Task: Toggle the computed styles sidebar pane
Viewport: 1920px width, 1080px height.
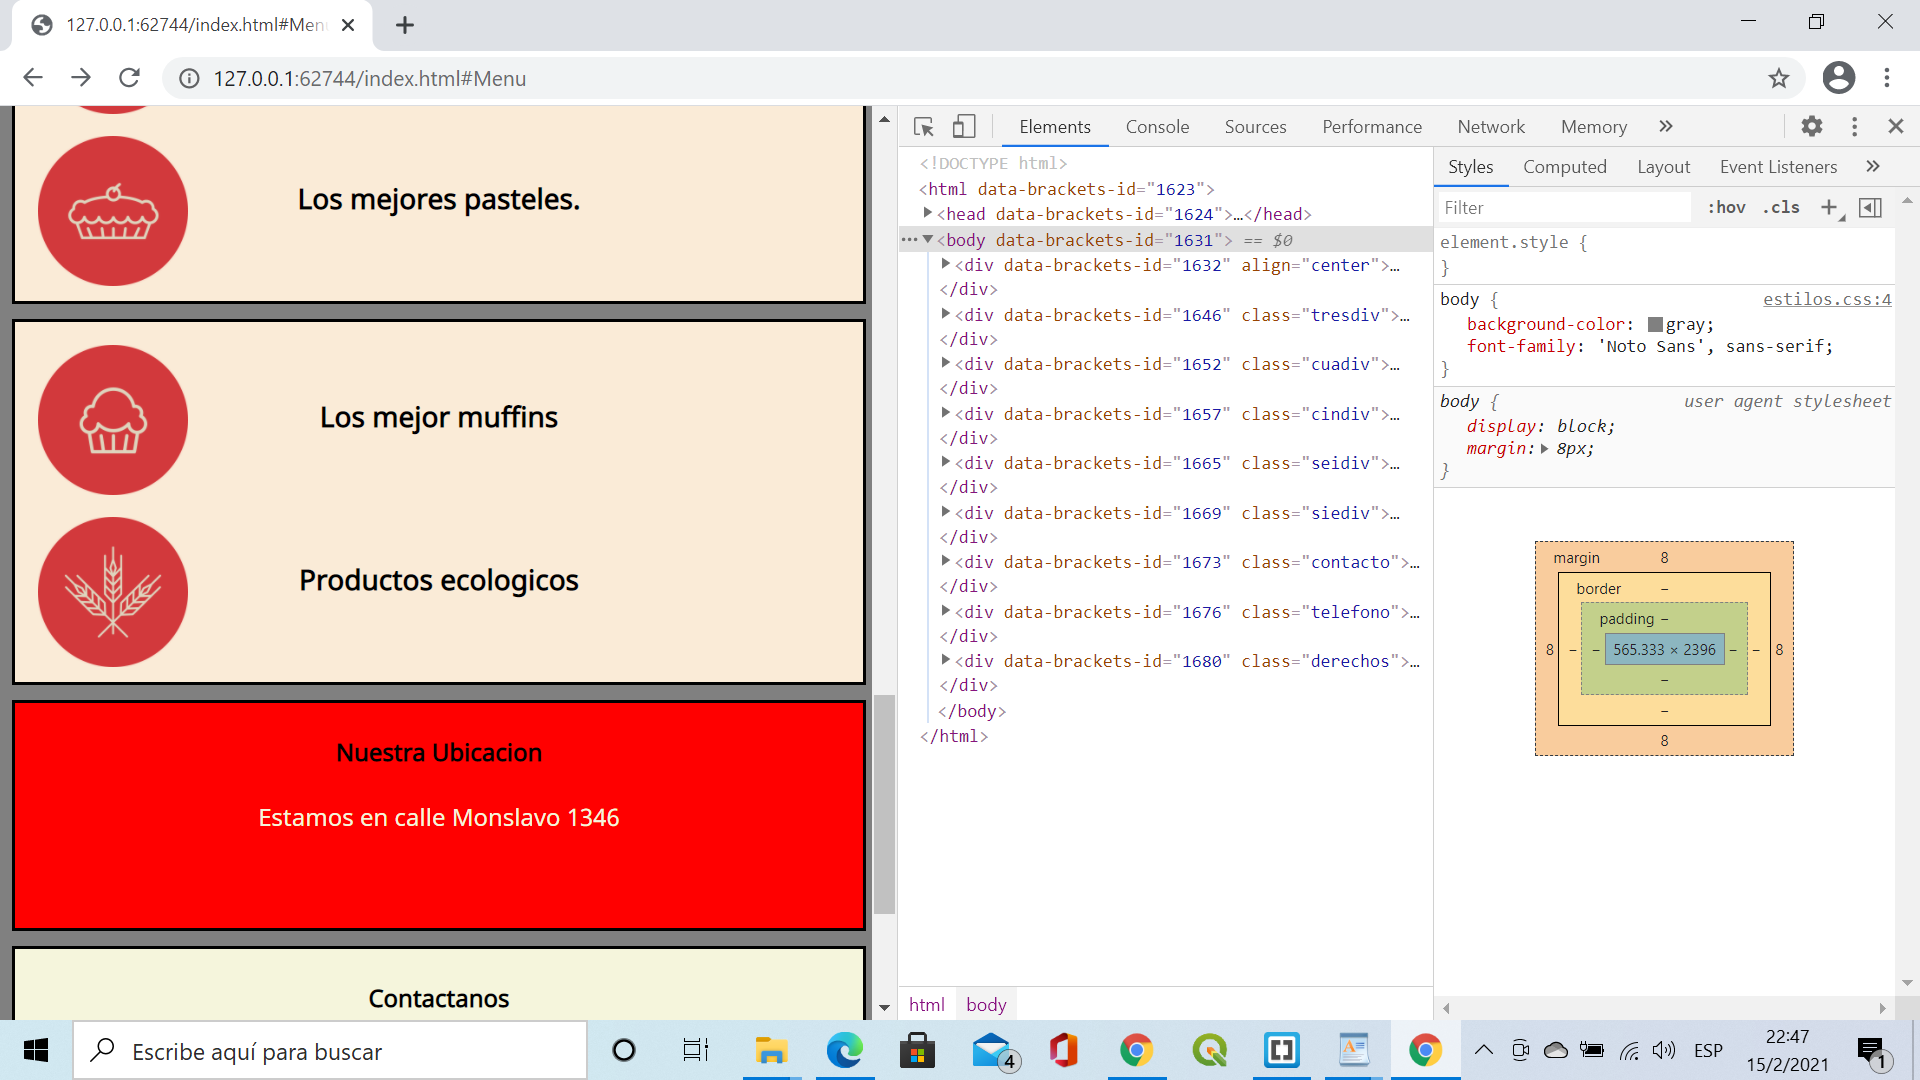Action: pyautogui.click(x=1870, y=207)
